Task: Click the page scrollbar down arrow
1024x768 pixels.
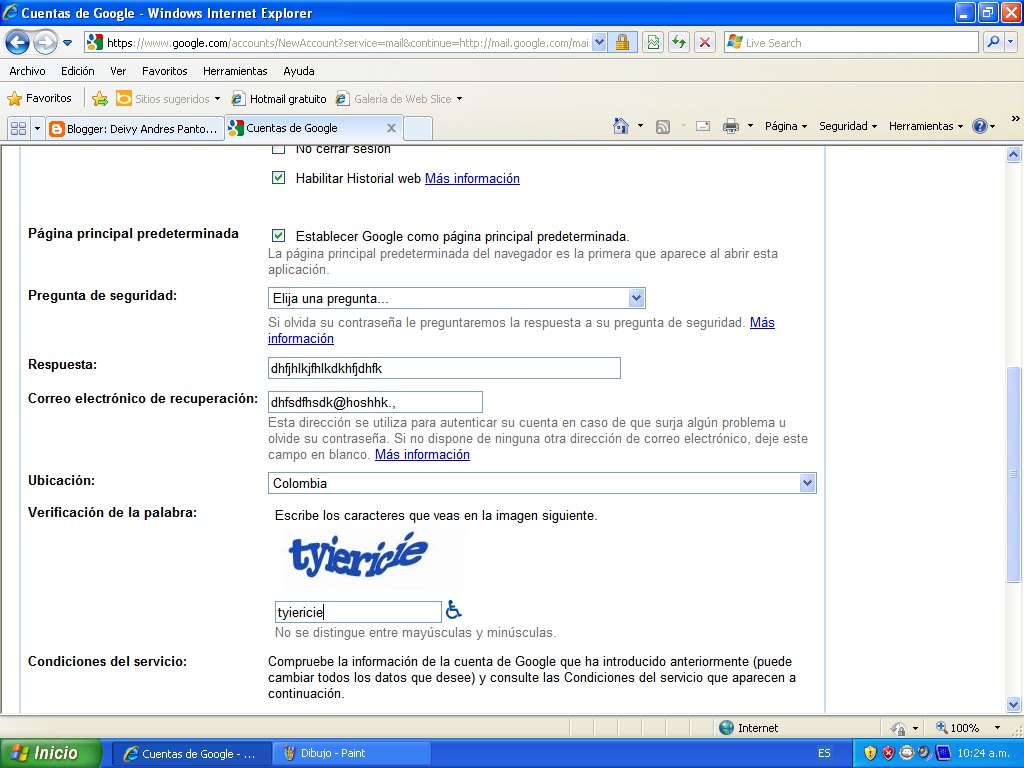Action: [x=1014, y=705]
